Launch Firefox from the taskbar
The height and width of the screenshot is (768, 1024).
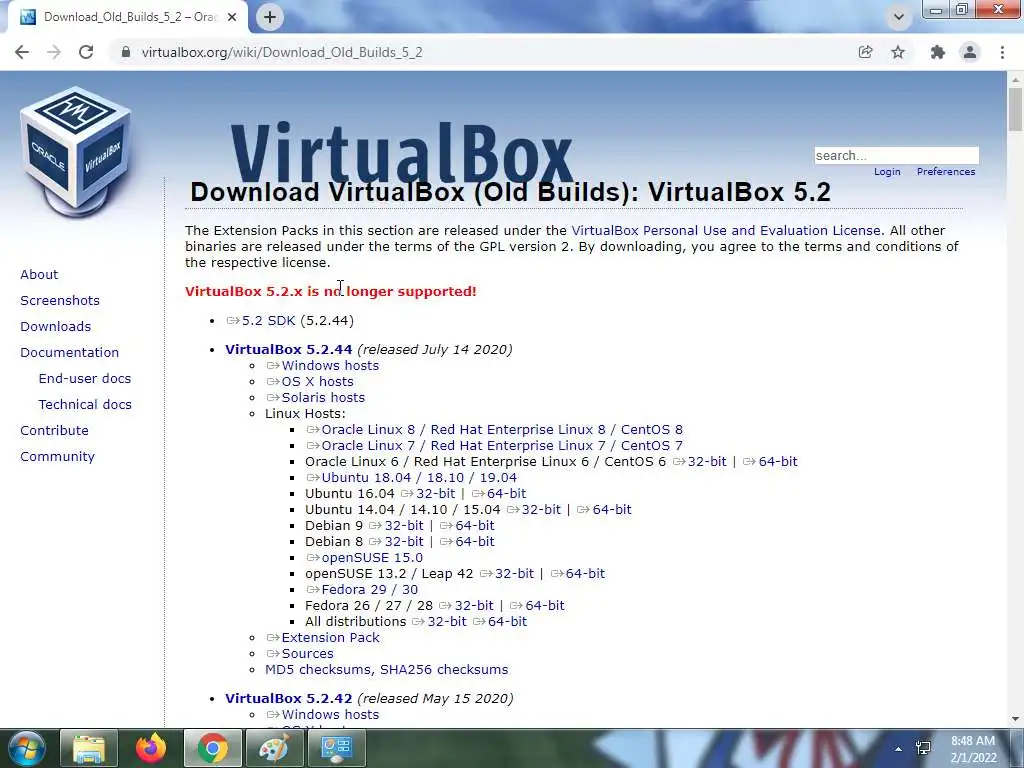[151, 748]
